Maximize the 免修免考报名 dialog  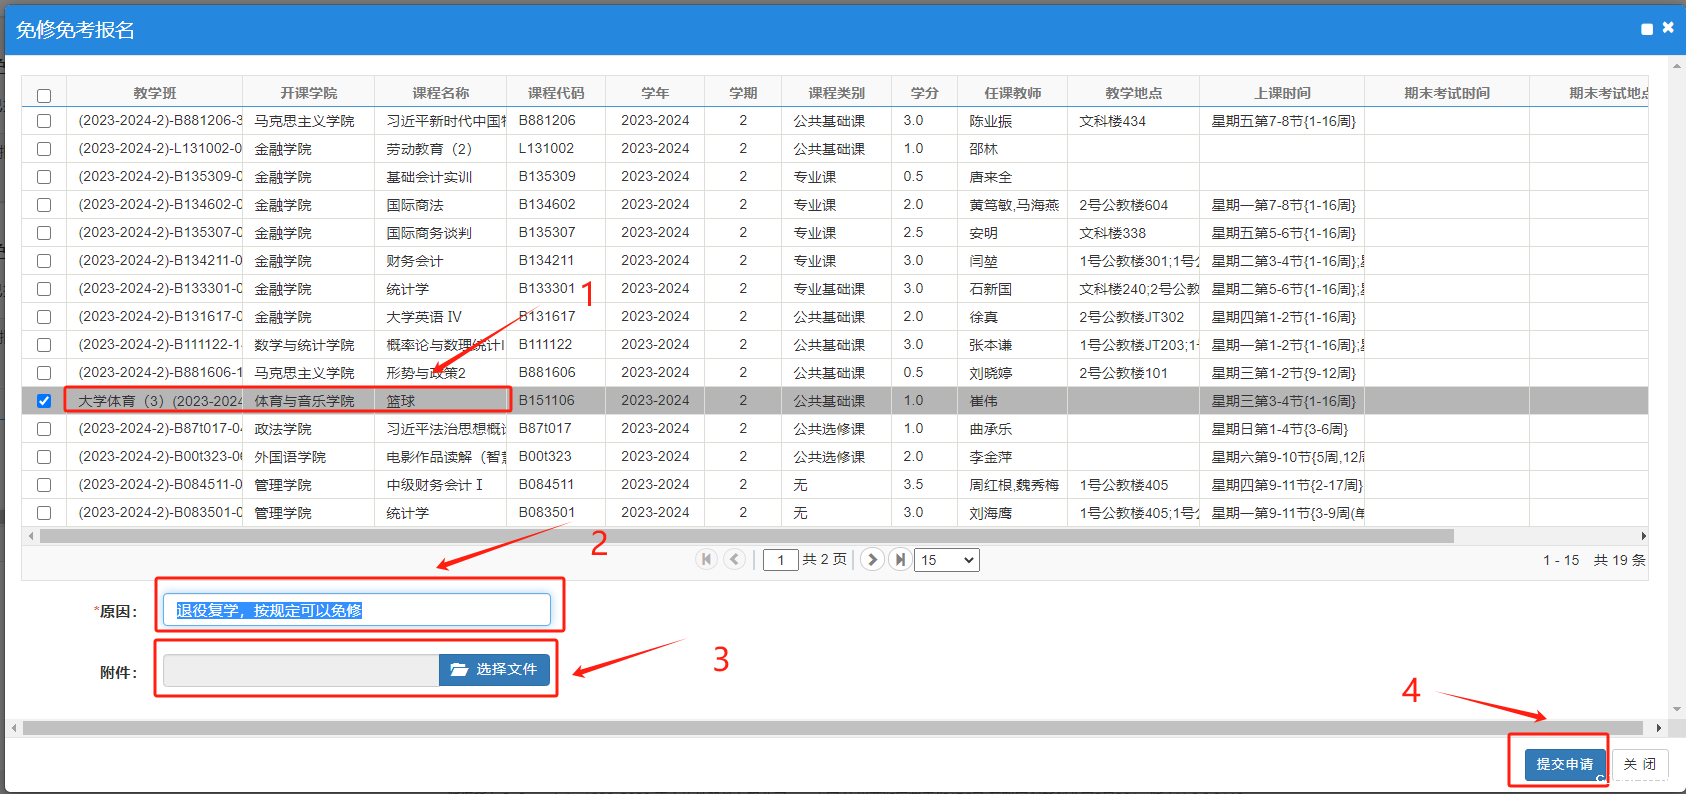click(x=1646, y=29)
